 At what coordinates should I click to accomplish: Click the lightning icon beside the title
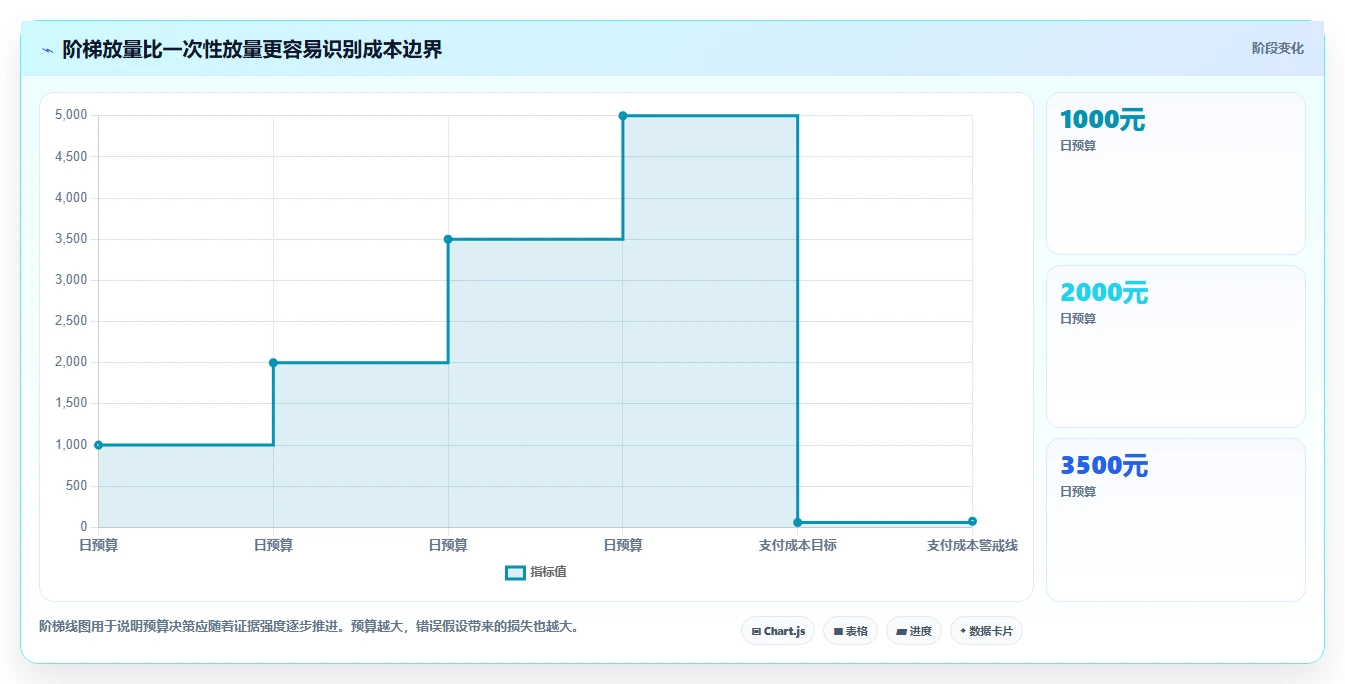click(48, 50)
